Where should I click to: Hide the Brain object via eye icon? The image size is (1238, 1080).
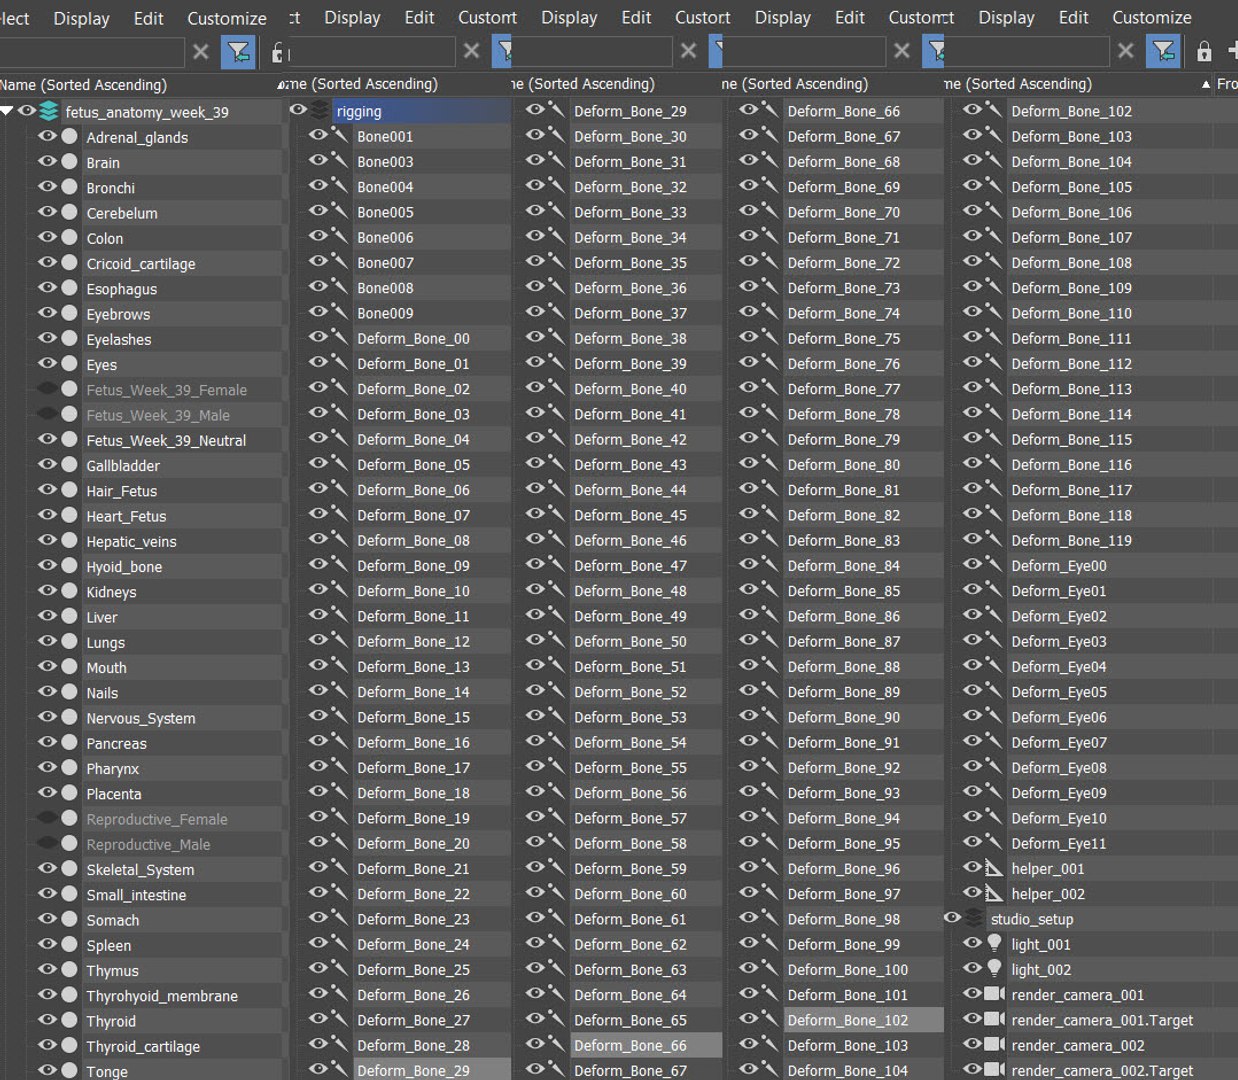pos(47,161)
